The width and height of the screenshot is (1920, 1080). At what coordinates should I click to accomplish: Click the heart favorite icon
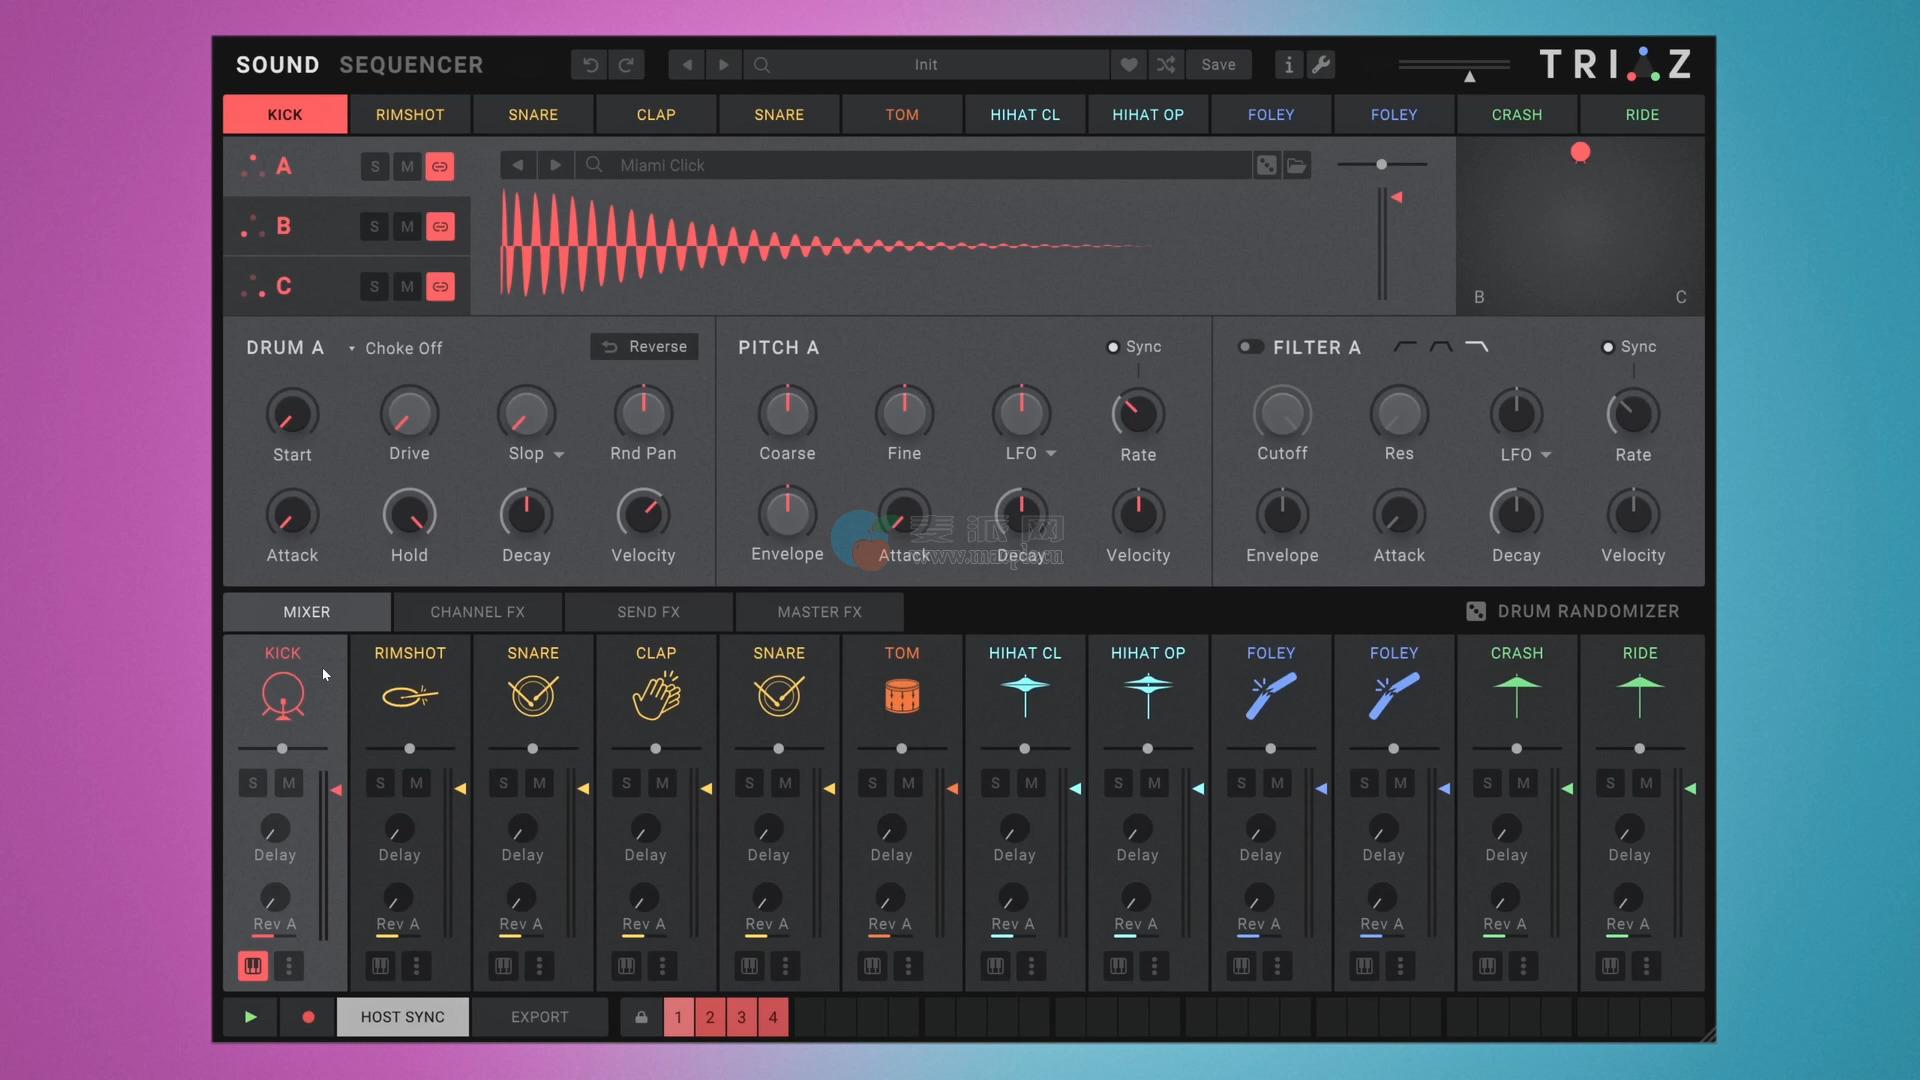tap(1128, 65)
